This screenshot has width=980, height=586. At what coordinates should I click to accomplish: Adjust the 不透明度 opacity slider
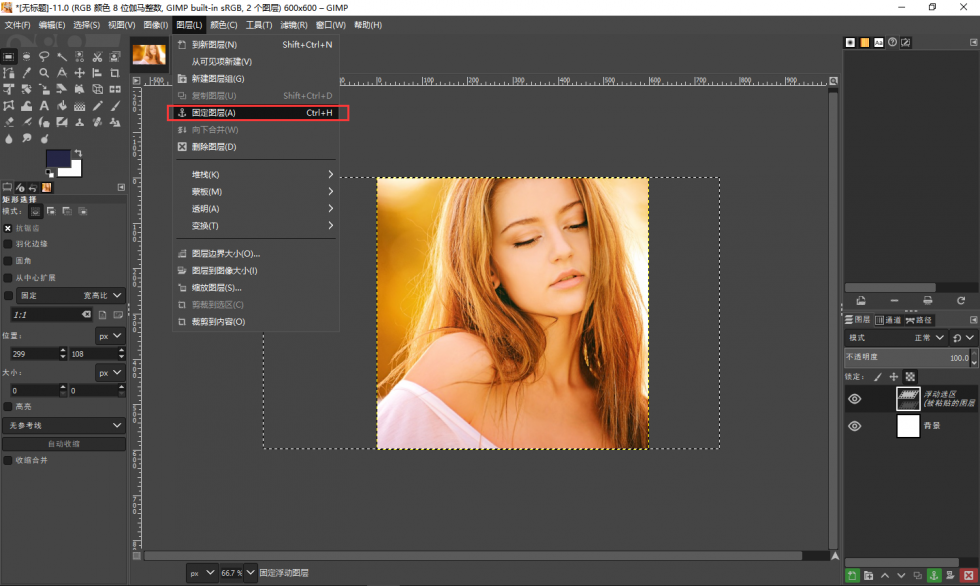(906, 357)
